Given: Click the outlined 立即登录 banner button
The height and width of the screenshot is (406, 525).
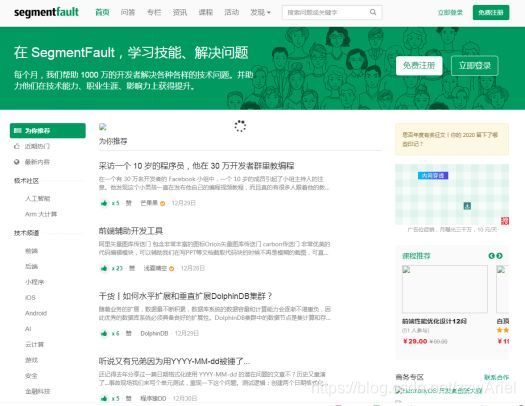Looking at the screenshot, I should point(475,66).
